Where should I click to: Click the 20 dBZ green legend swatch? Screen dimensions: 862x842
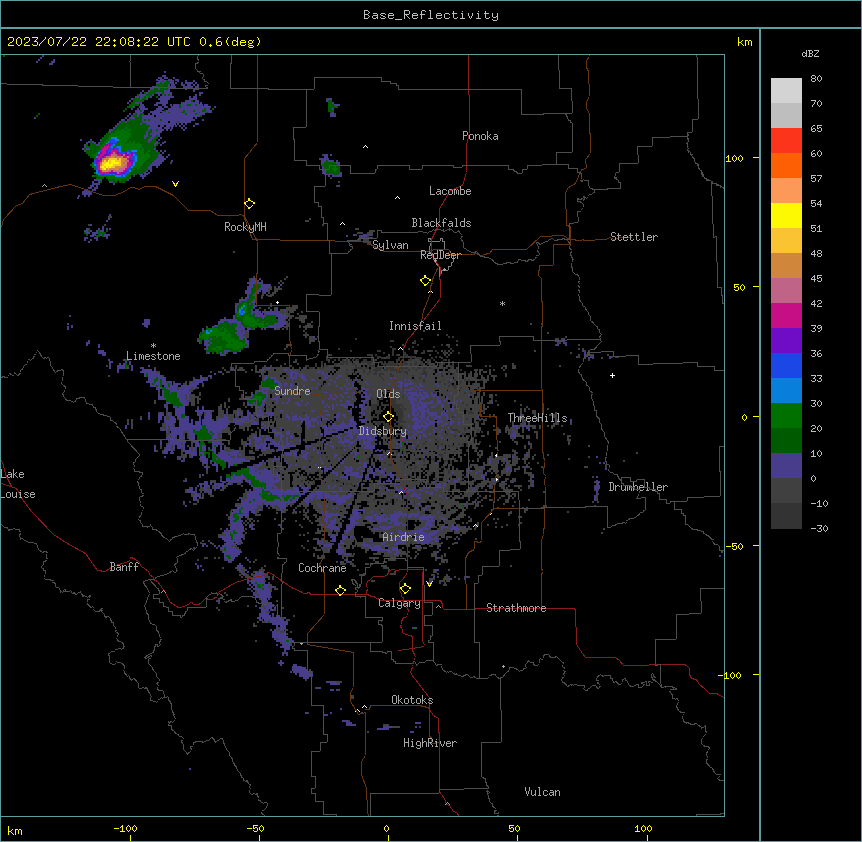pos(786,416)
